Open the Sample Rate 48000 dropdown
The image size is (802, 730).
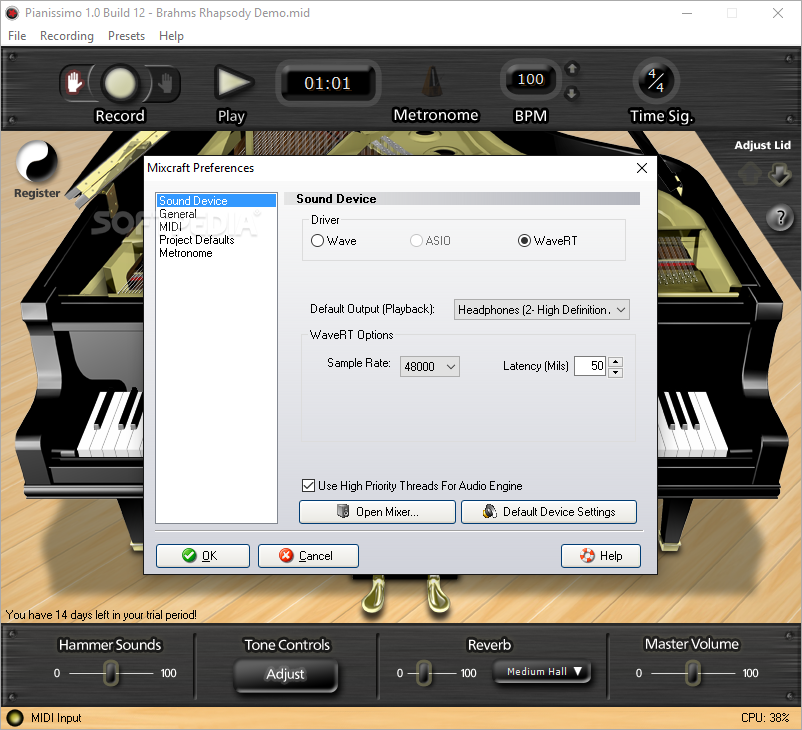click(x=430, y=367)
